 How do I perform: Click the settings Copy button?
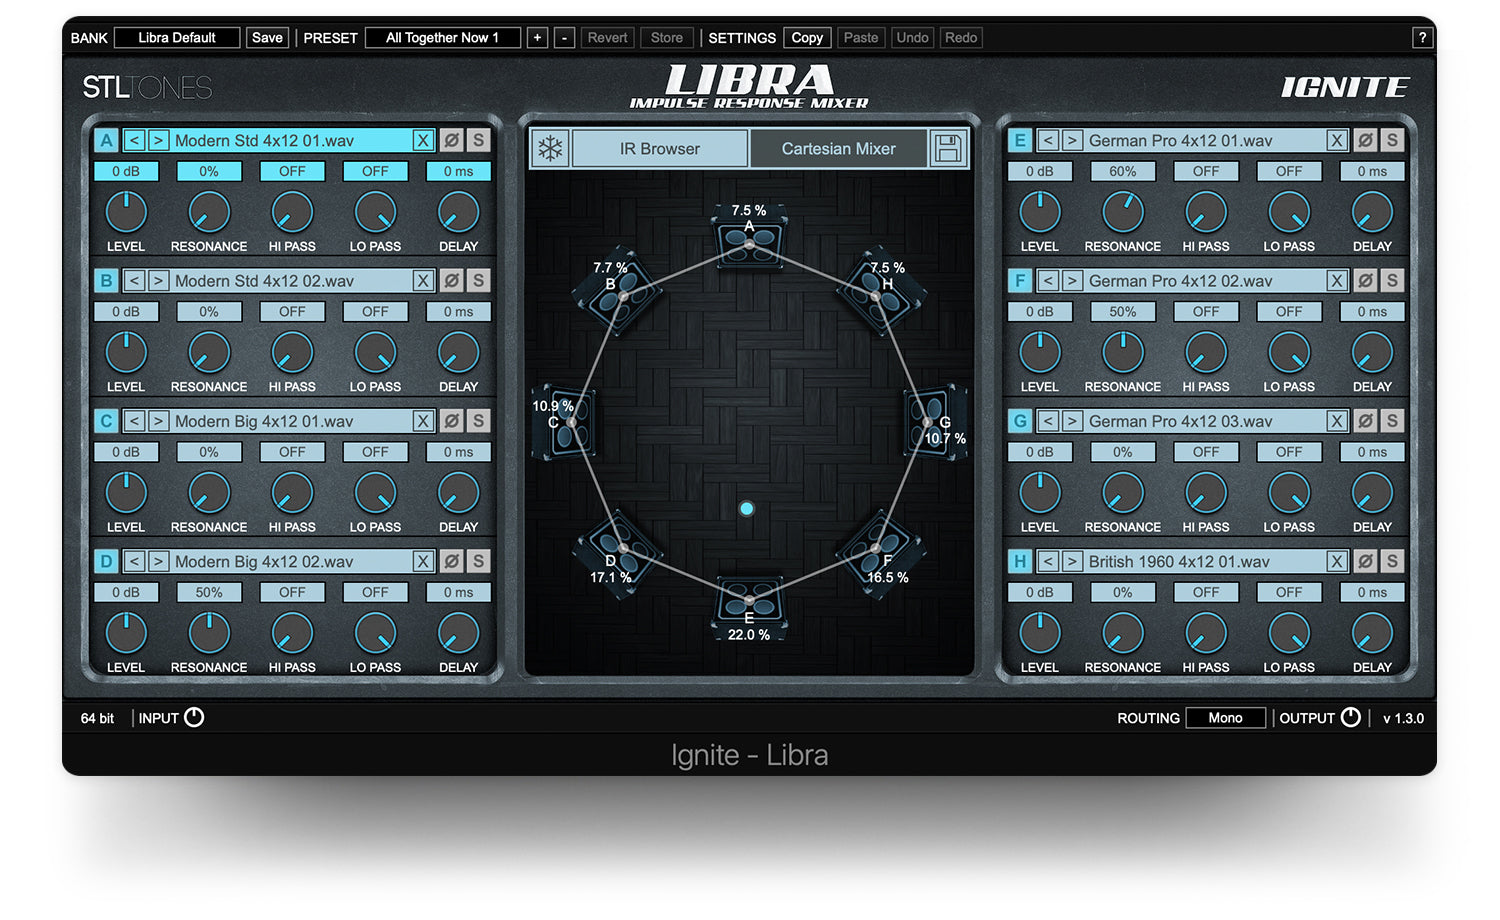[x=807, y=38]
